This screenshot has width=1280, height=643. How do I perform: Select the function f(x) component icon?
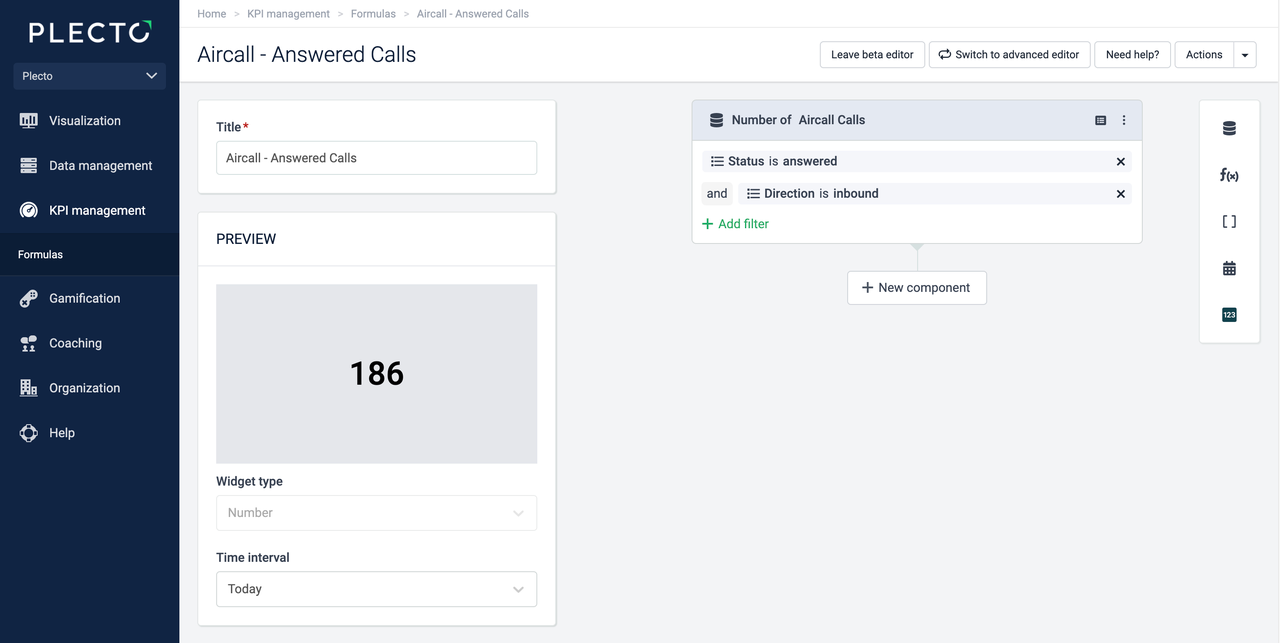(x=1229, y=175)
